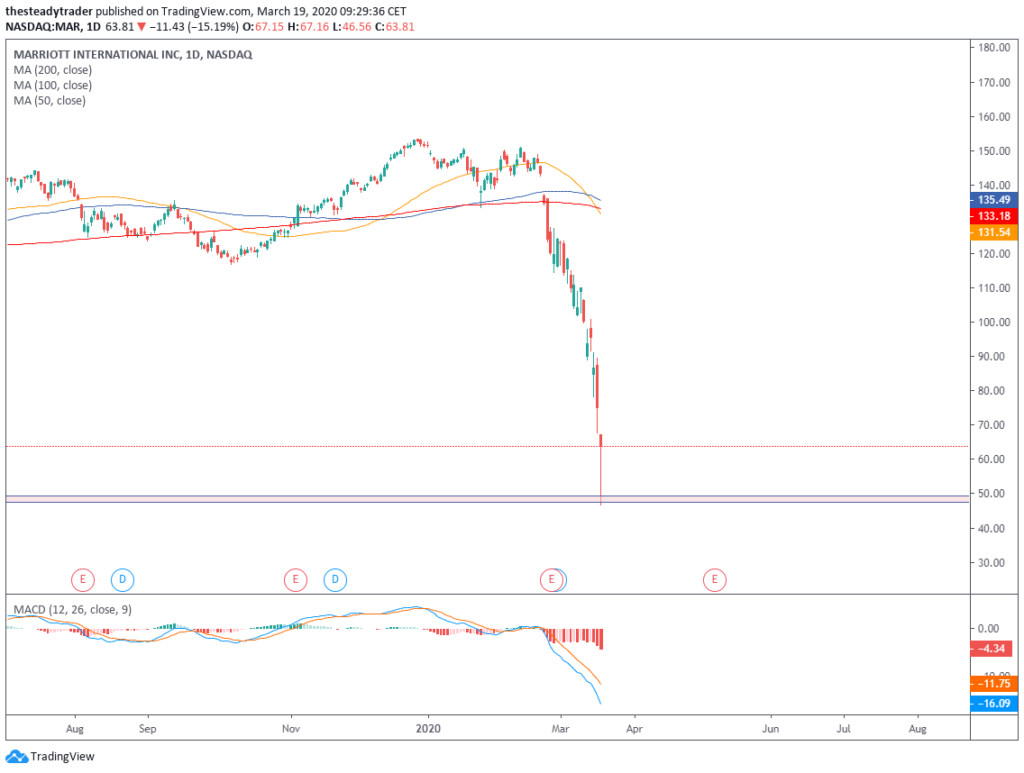Click the 100.00 price axis label

(x=994, y=322)
